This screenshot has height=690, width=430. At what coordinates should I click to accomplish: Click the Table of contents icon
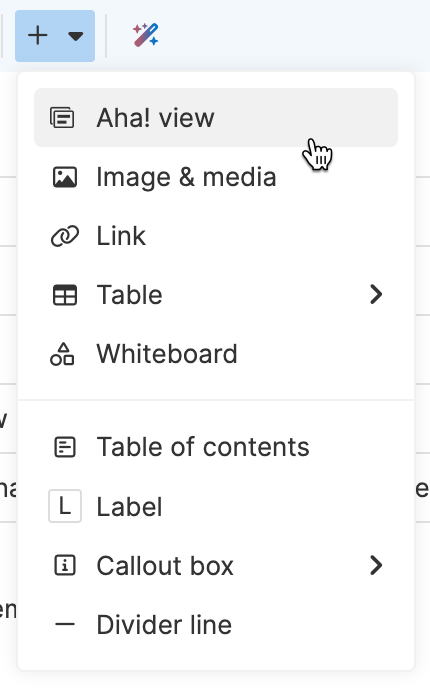[x=65, y=447]
